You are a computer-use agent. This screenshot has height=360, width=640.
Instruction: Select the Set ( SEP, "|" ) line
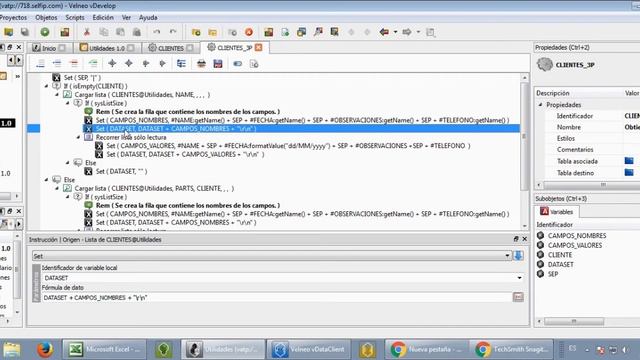tap(82, 78)
